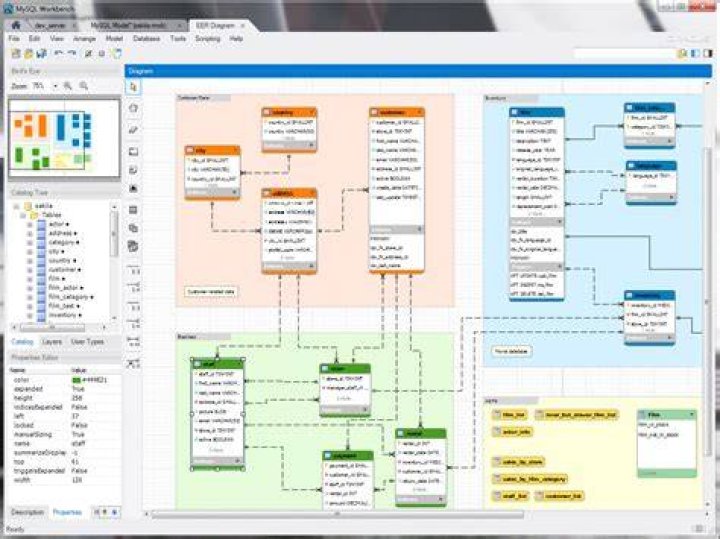Collapse the sakila schema node
This screenshot has width=720, height=539.
[17, 206]
